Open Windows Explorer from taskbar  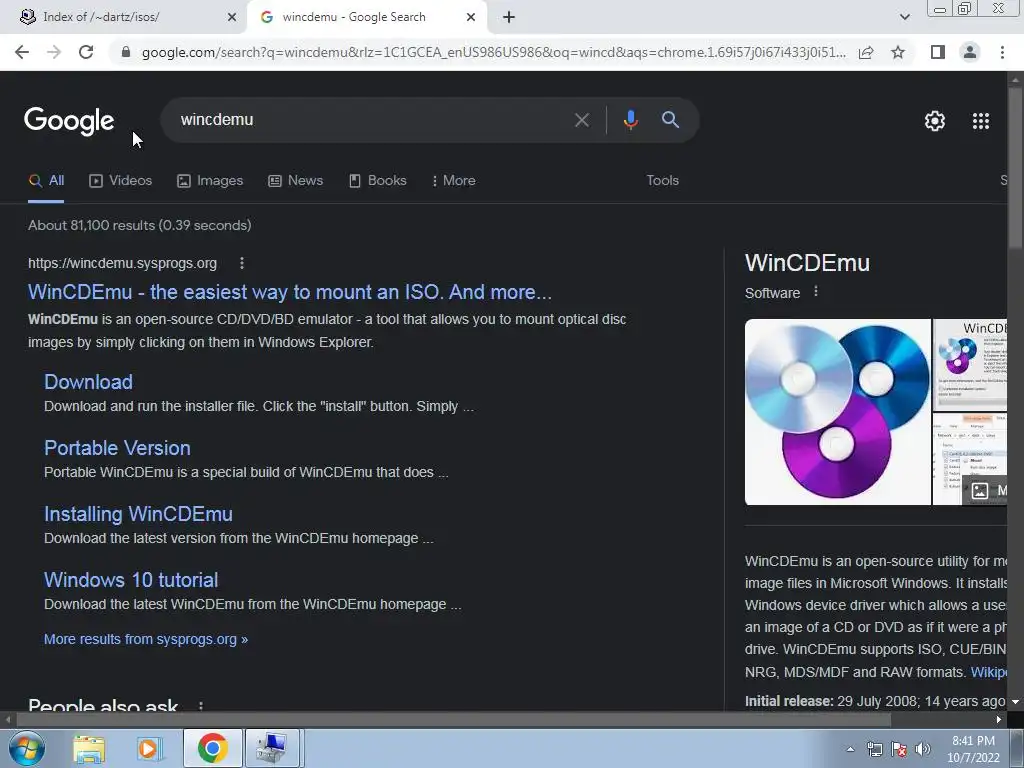coord(89,749)
